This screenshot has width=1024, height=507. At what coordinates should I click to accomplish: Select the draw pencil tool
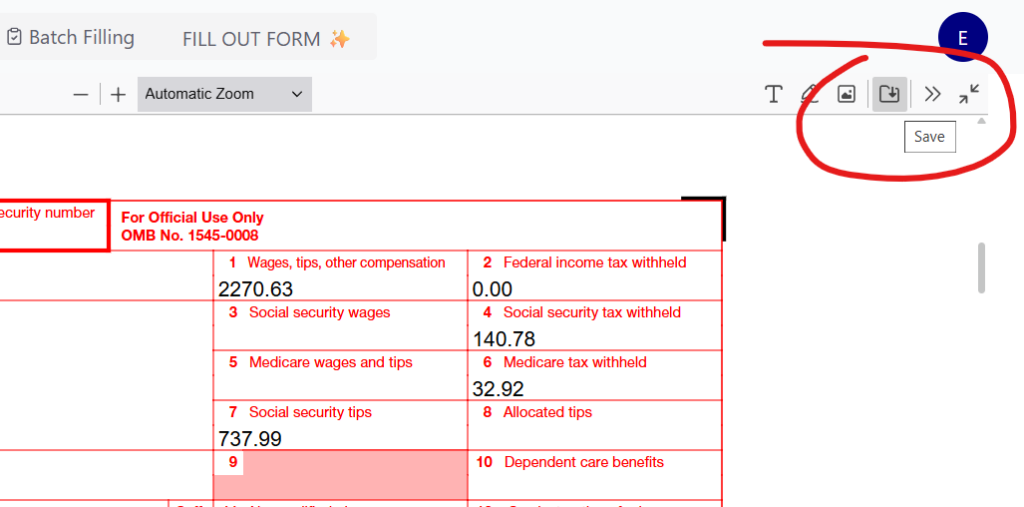click(x=810, y=94)
